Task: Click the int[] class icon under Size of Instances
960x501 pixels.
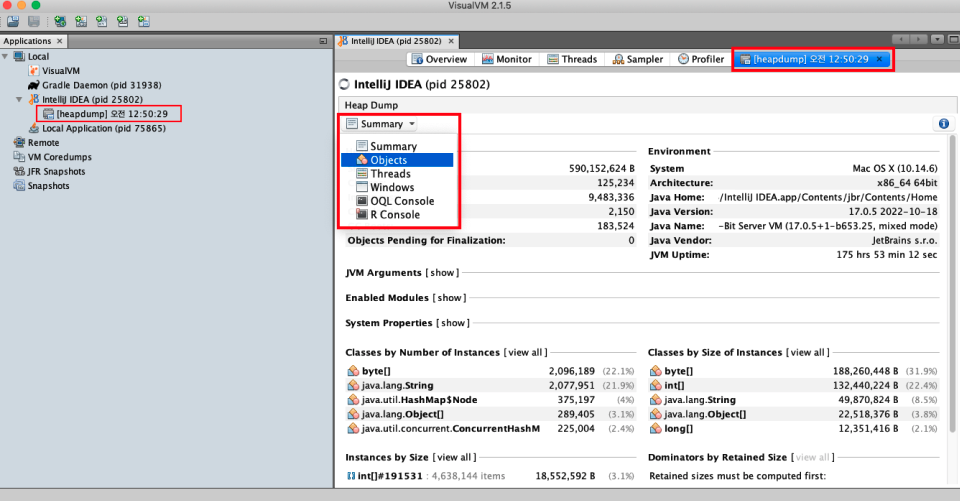Action: point(656,385)
